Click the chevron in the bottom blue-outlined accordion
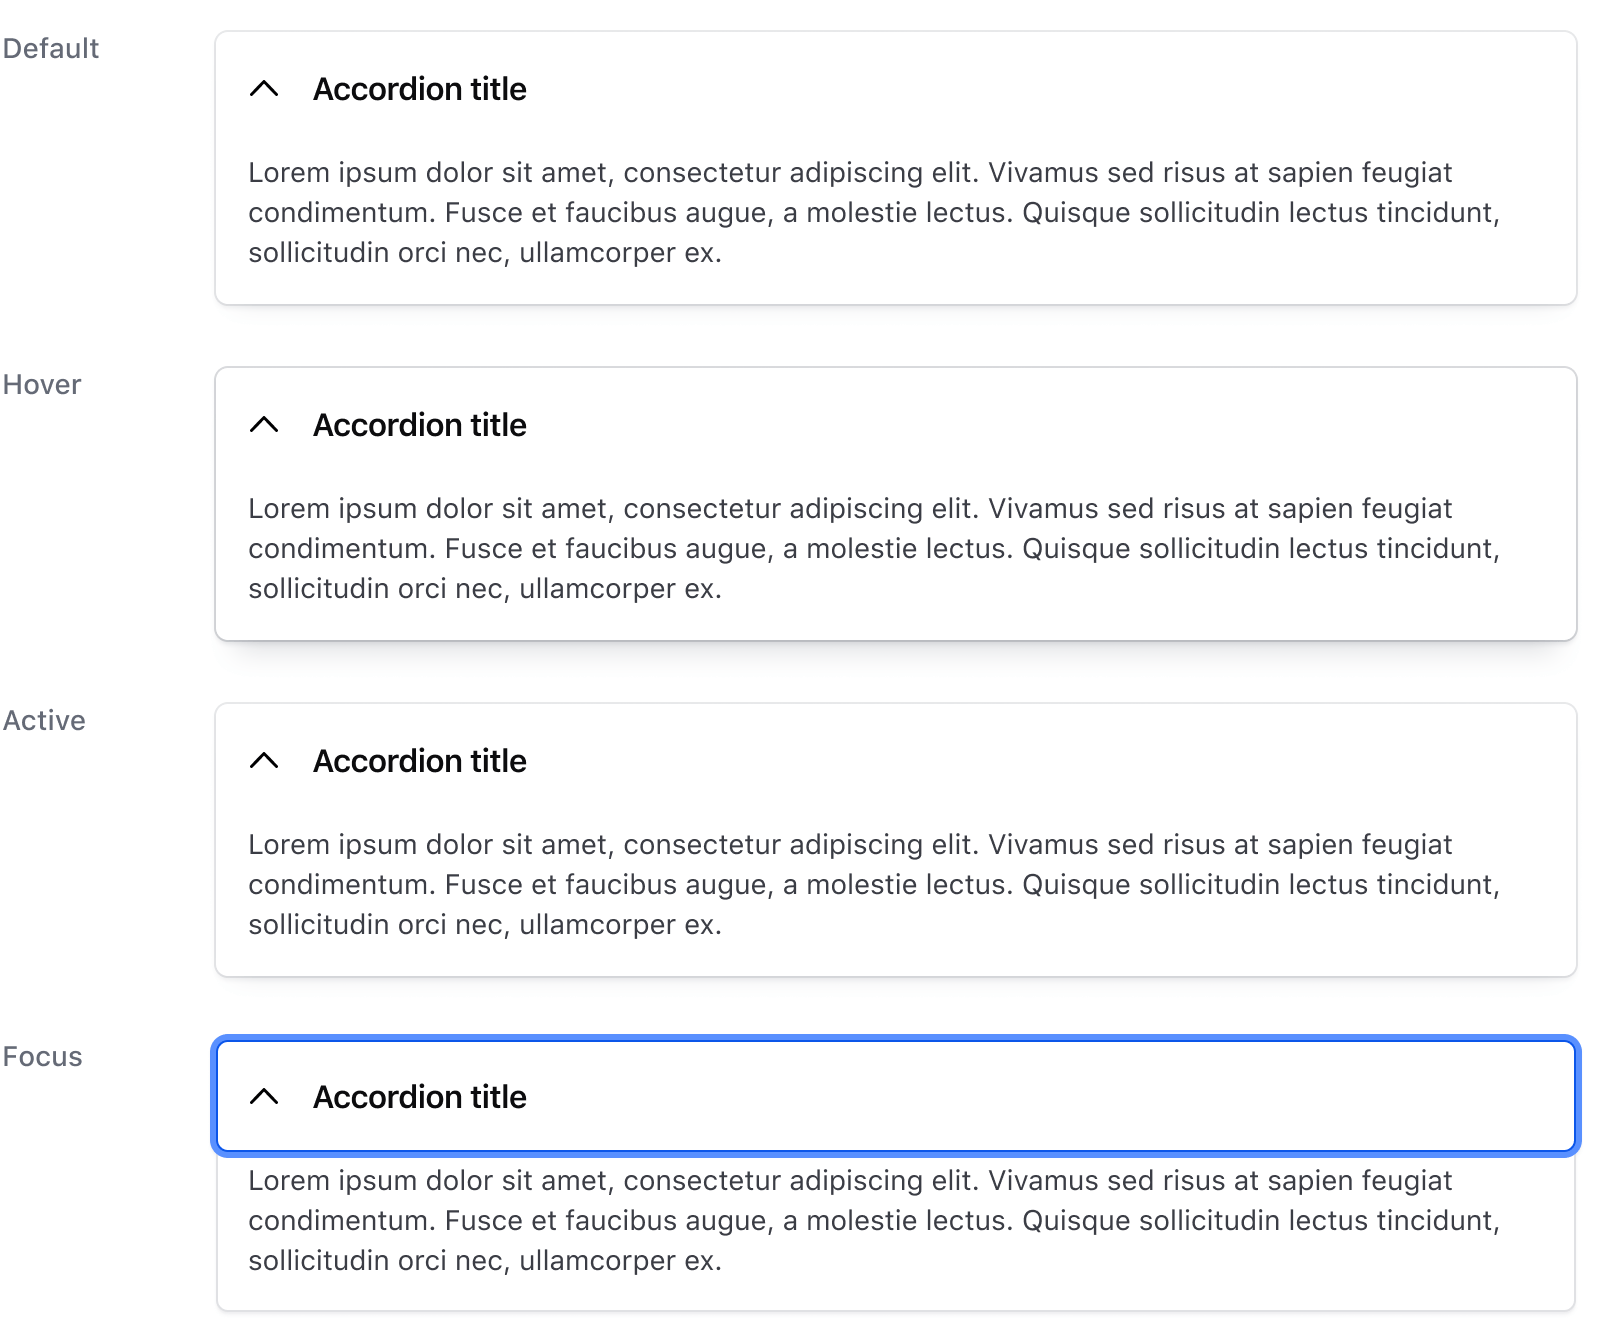Viewport: 1600px width, 1340px height. [x=264, y=1096]
